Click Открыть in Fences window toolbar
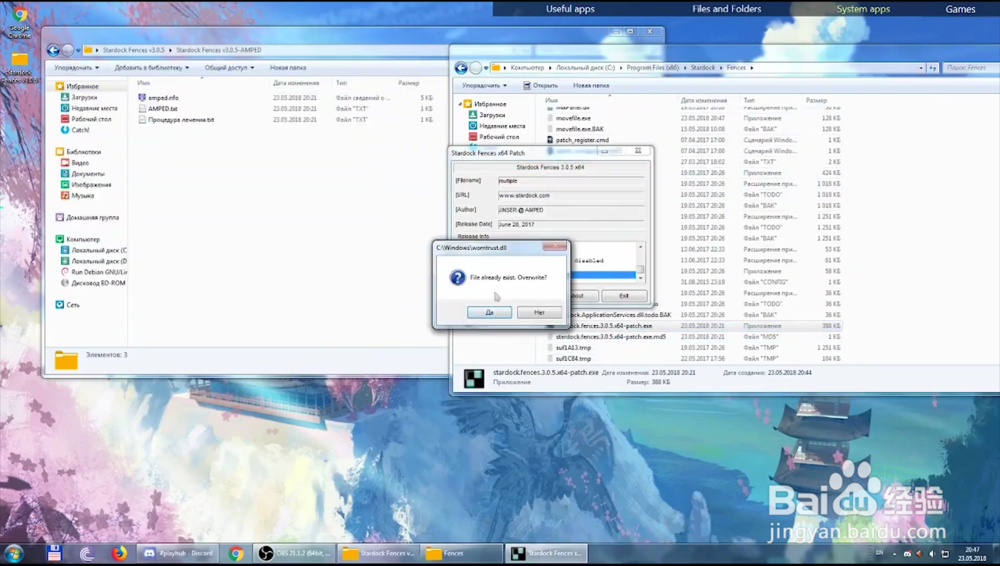Screen dimensions: 1000x566 tap(540, 86)
